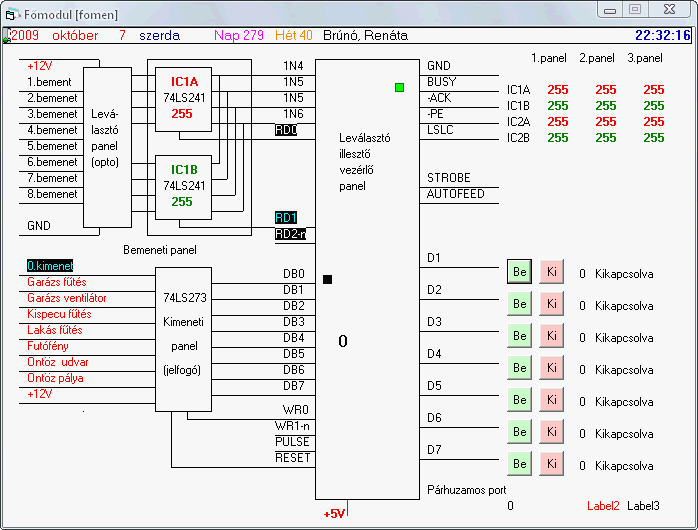Click the RD2-n signal label

tap(290, 234)
